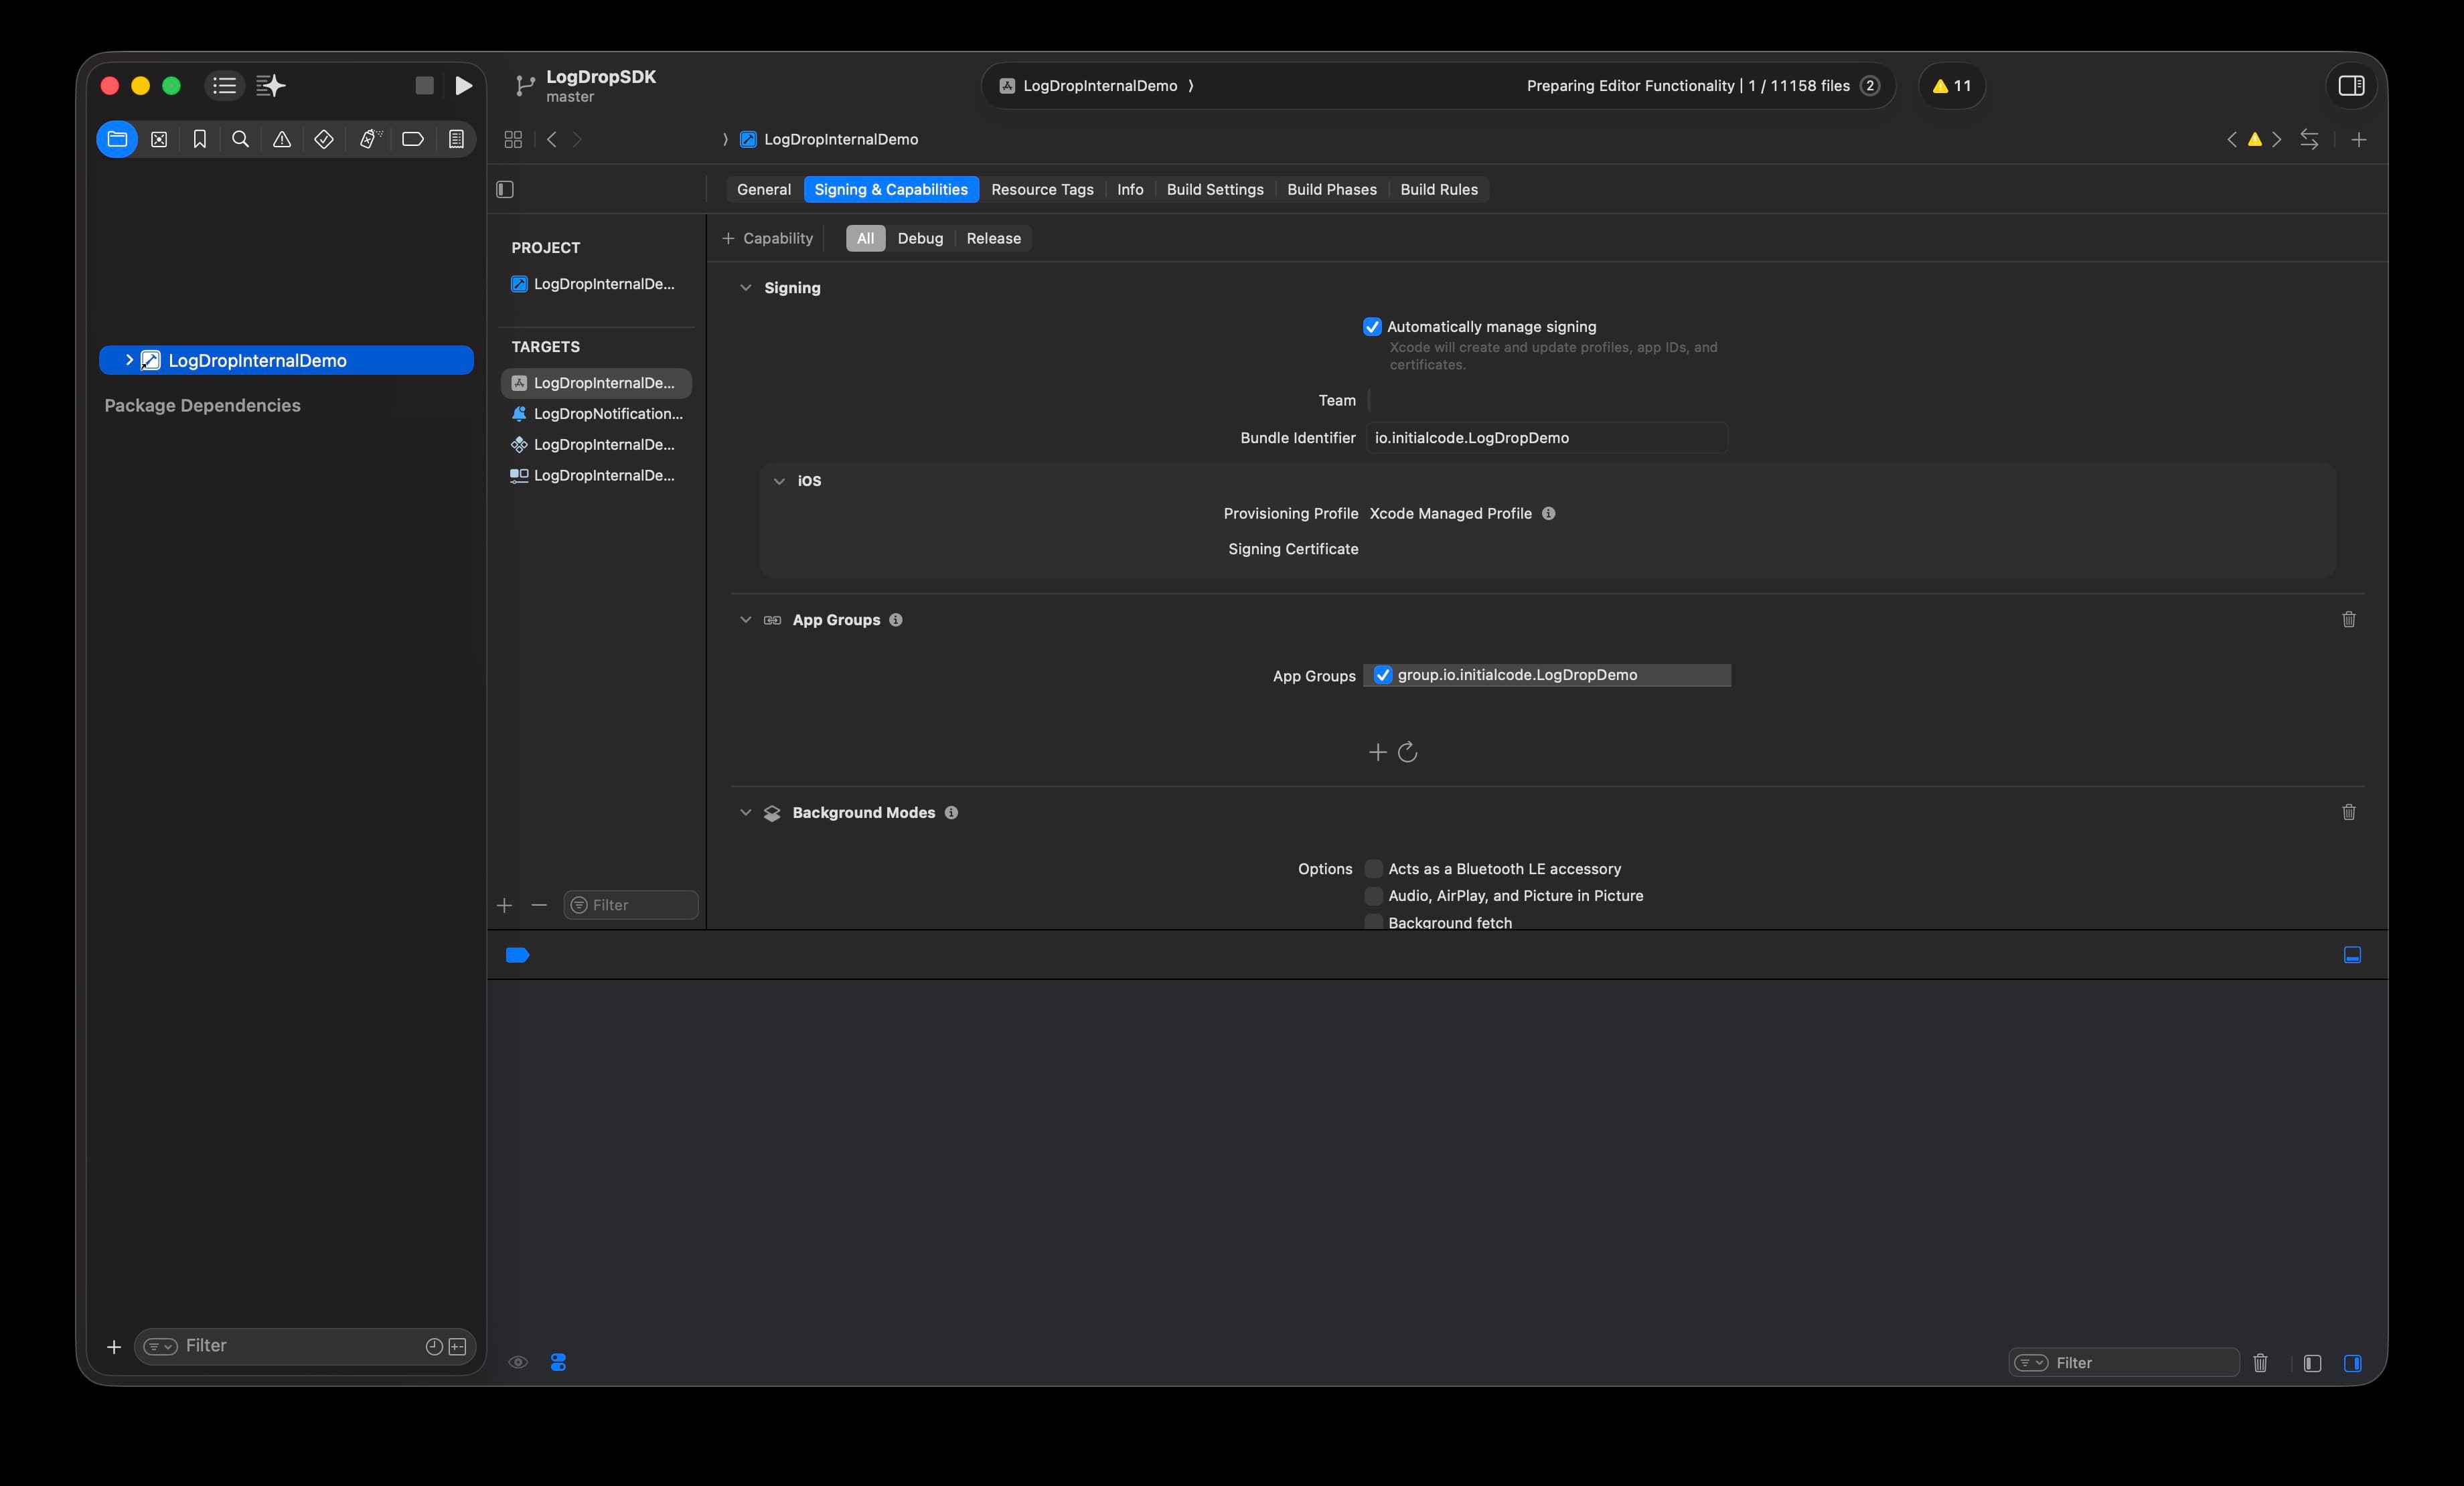The height and width of the screenshot is (1486, 2464).
Task: Stop the running build
Action: (424, 86)
